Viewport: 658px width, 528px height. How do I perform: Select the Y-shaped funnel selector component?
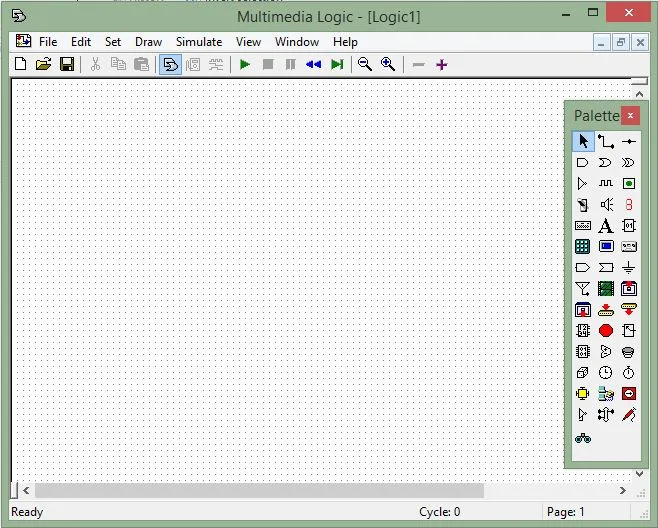[582, 289]
